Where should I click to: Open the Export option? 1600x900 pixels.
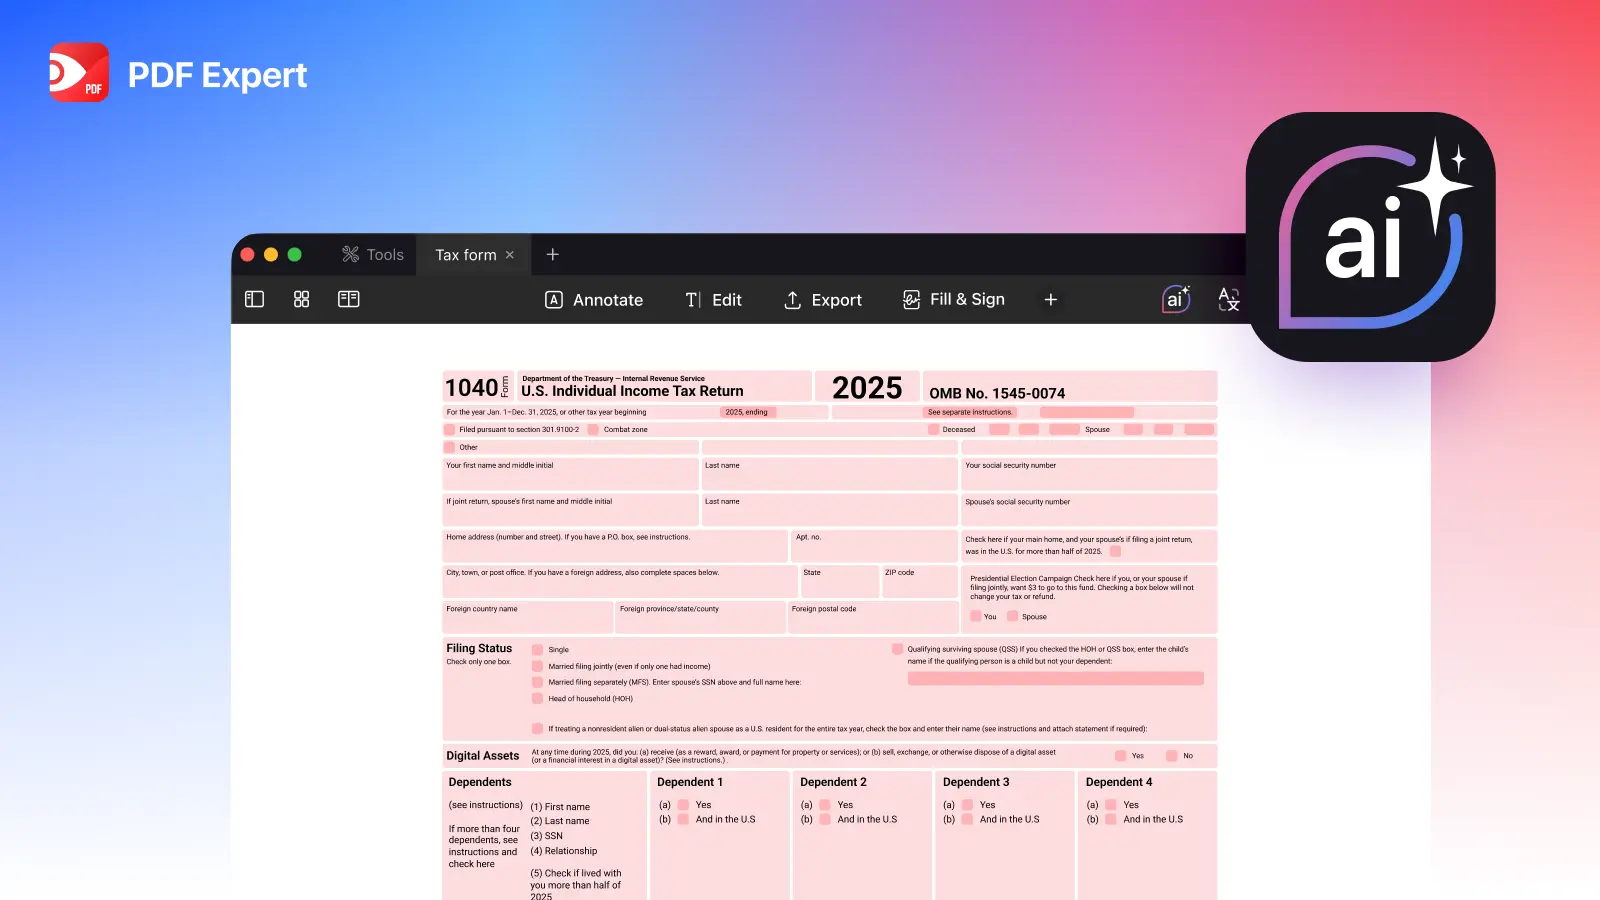(x=823, y=300)
